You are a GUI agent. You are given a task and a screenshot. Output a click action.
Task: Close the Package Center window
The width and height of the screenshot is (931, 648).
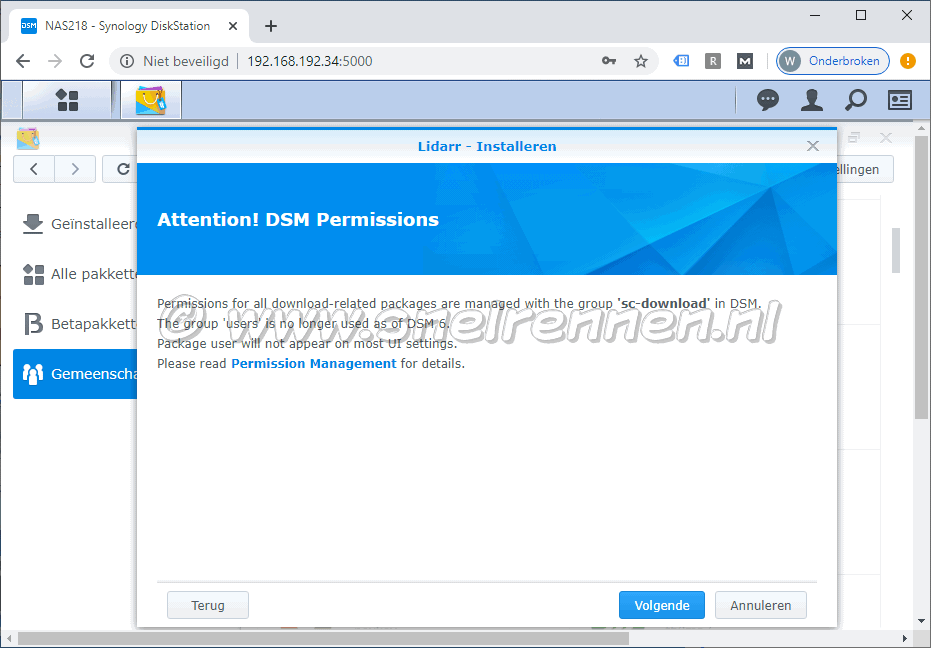tap(886, 138)
